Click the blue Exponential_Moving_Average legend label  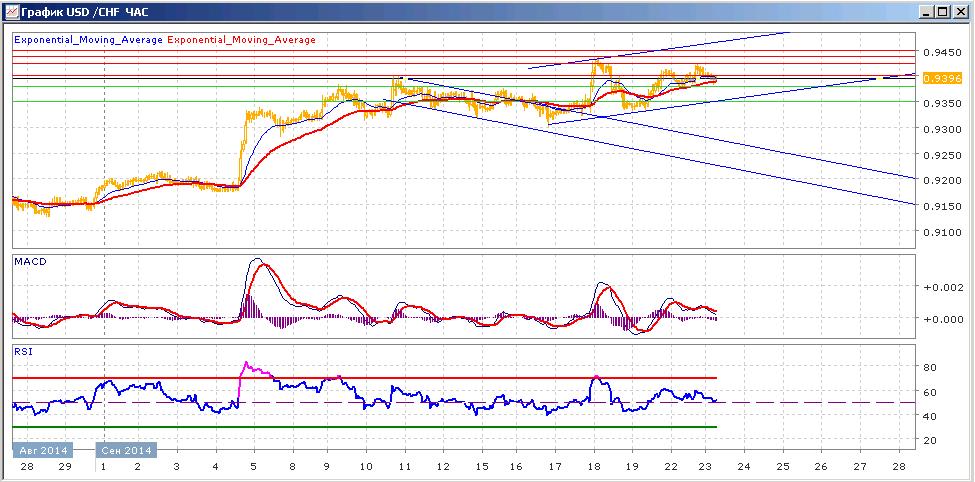[88, 40]
